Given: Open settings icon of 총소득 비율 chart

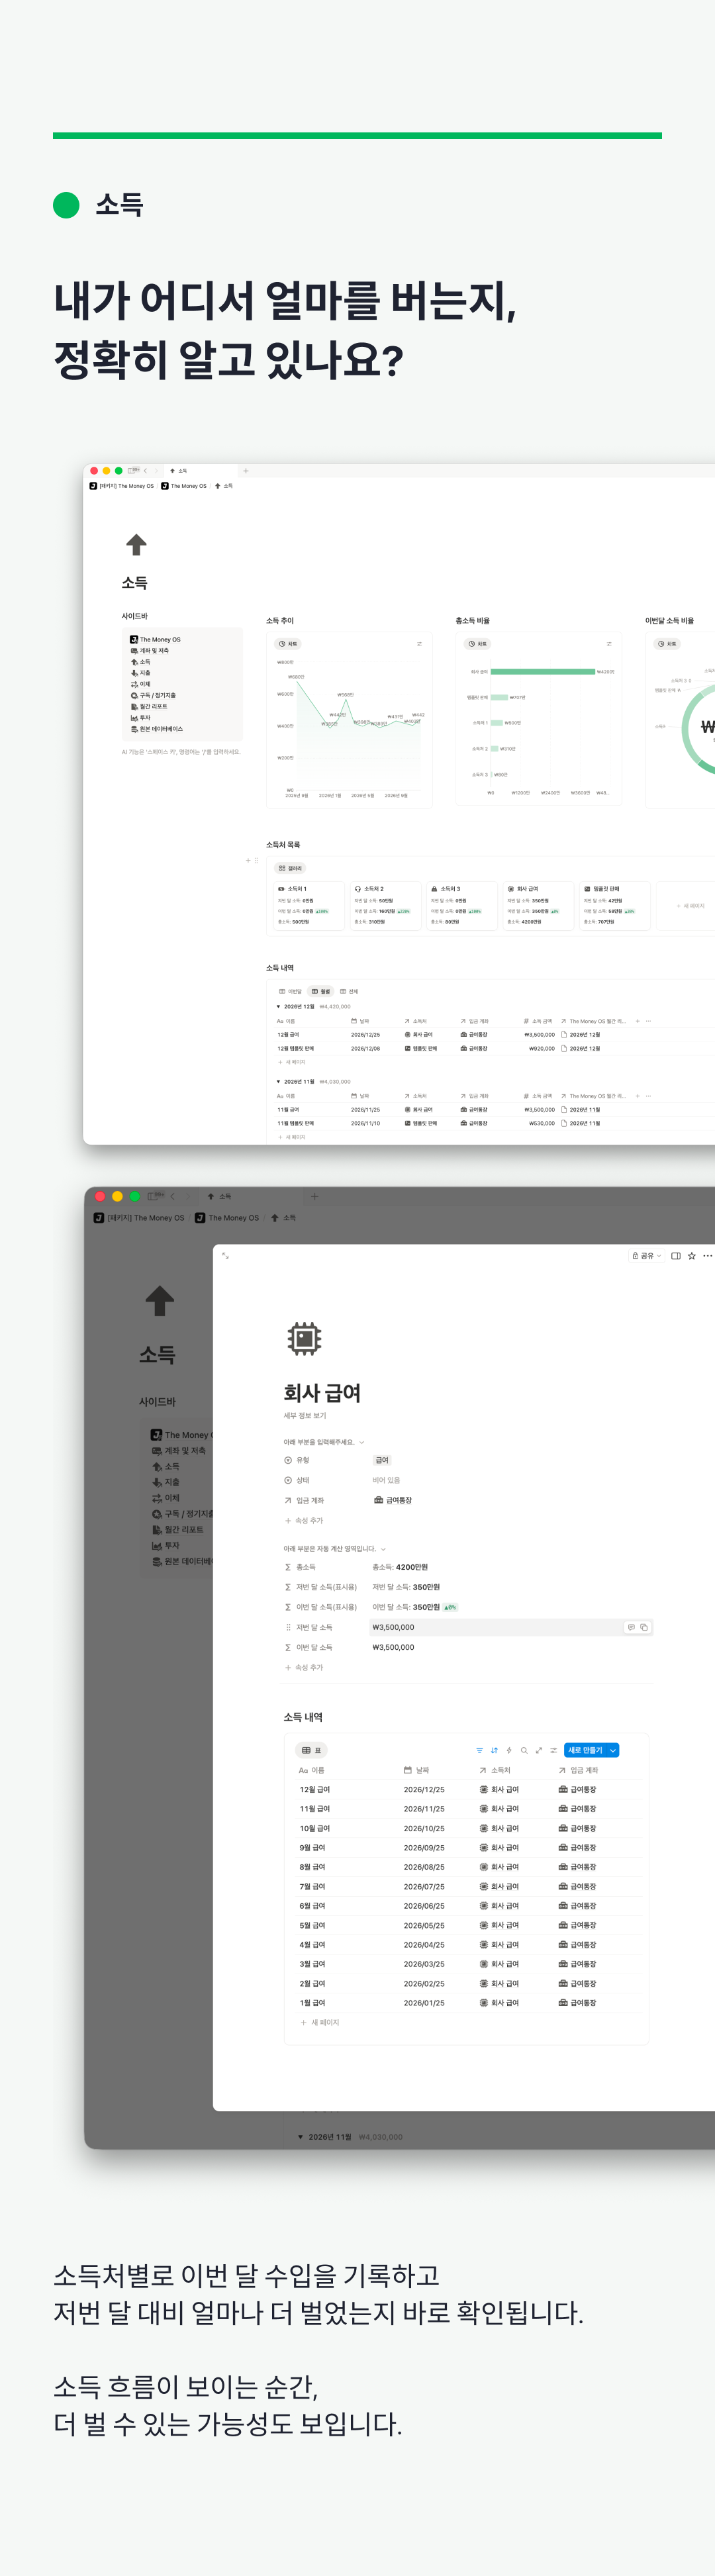Looking at the screenshot, I should pyautogui.click(x=609, y=644).
